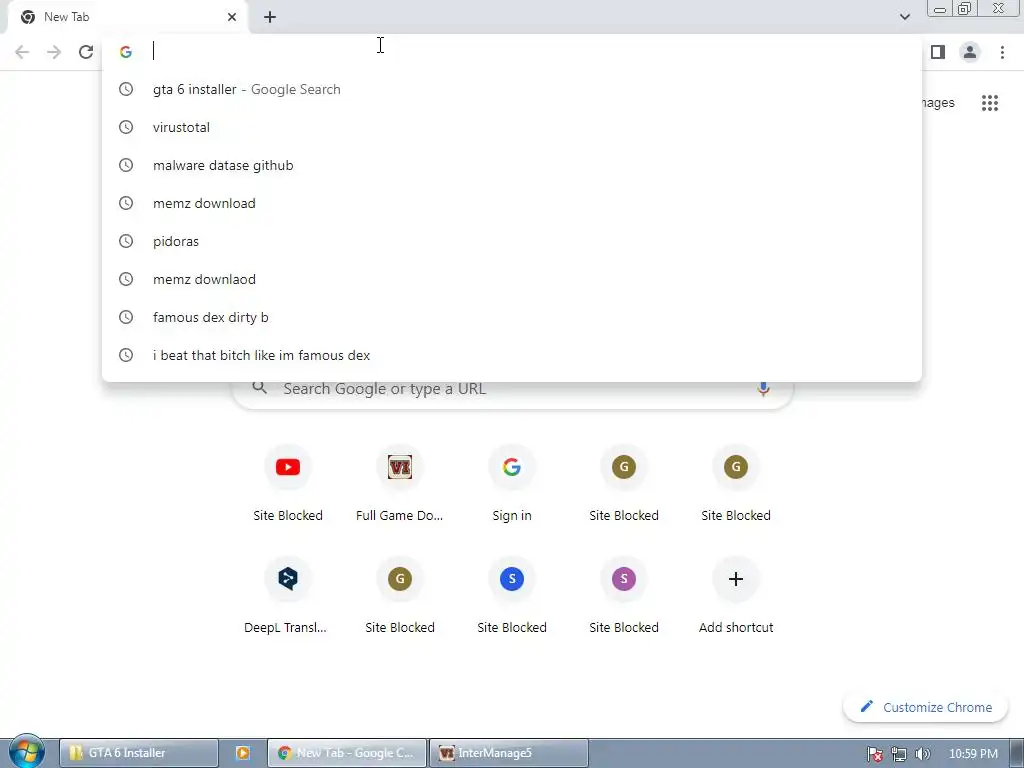1024x768 pixels.
Task: Open the DeepL Transl... shortcut
Action: tap(288, 596)
